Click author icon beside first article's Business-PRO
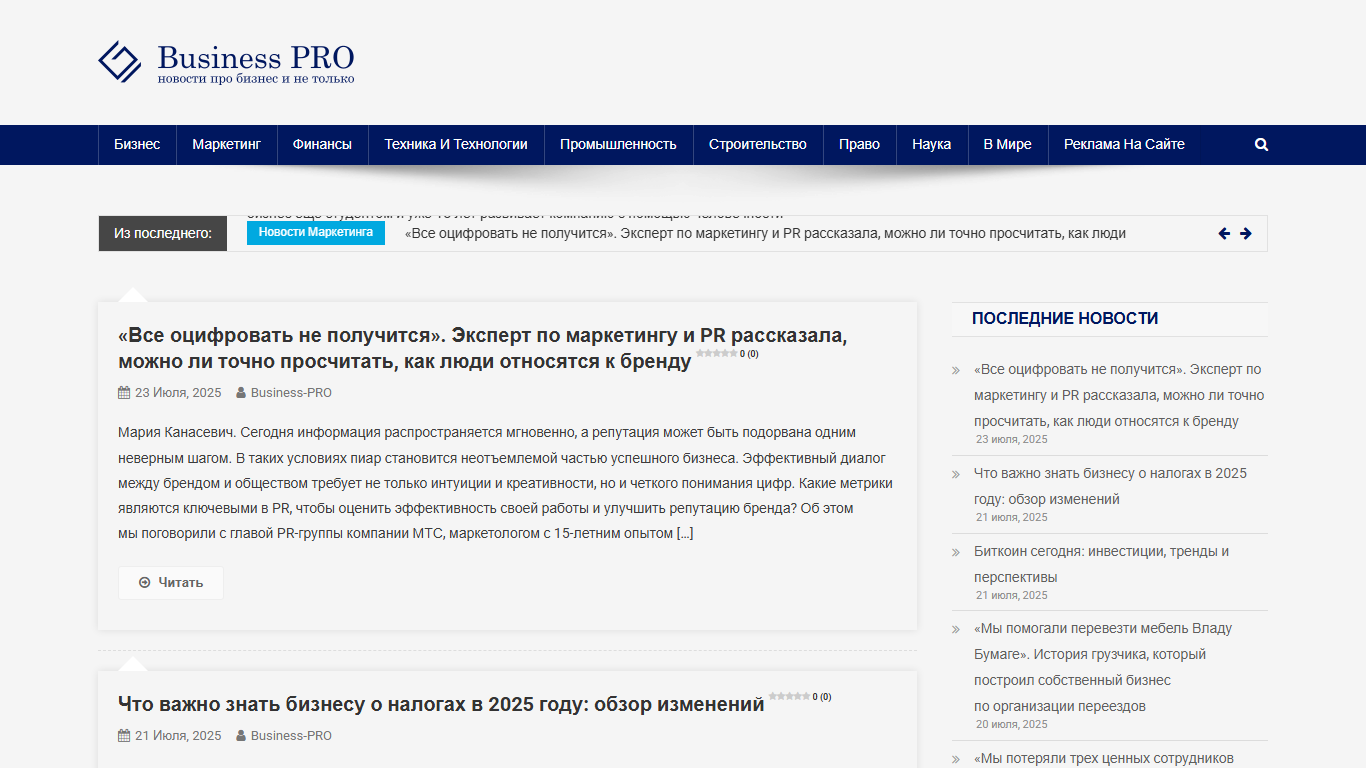This screenshot has height=768, width=1366. [241, 393]
